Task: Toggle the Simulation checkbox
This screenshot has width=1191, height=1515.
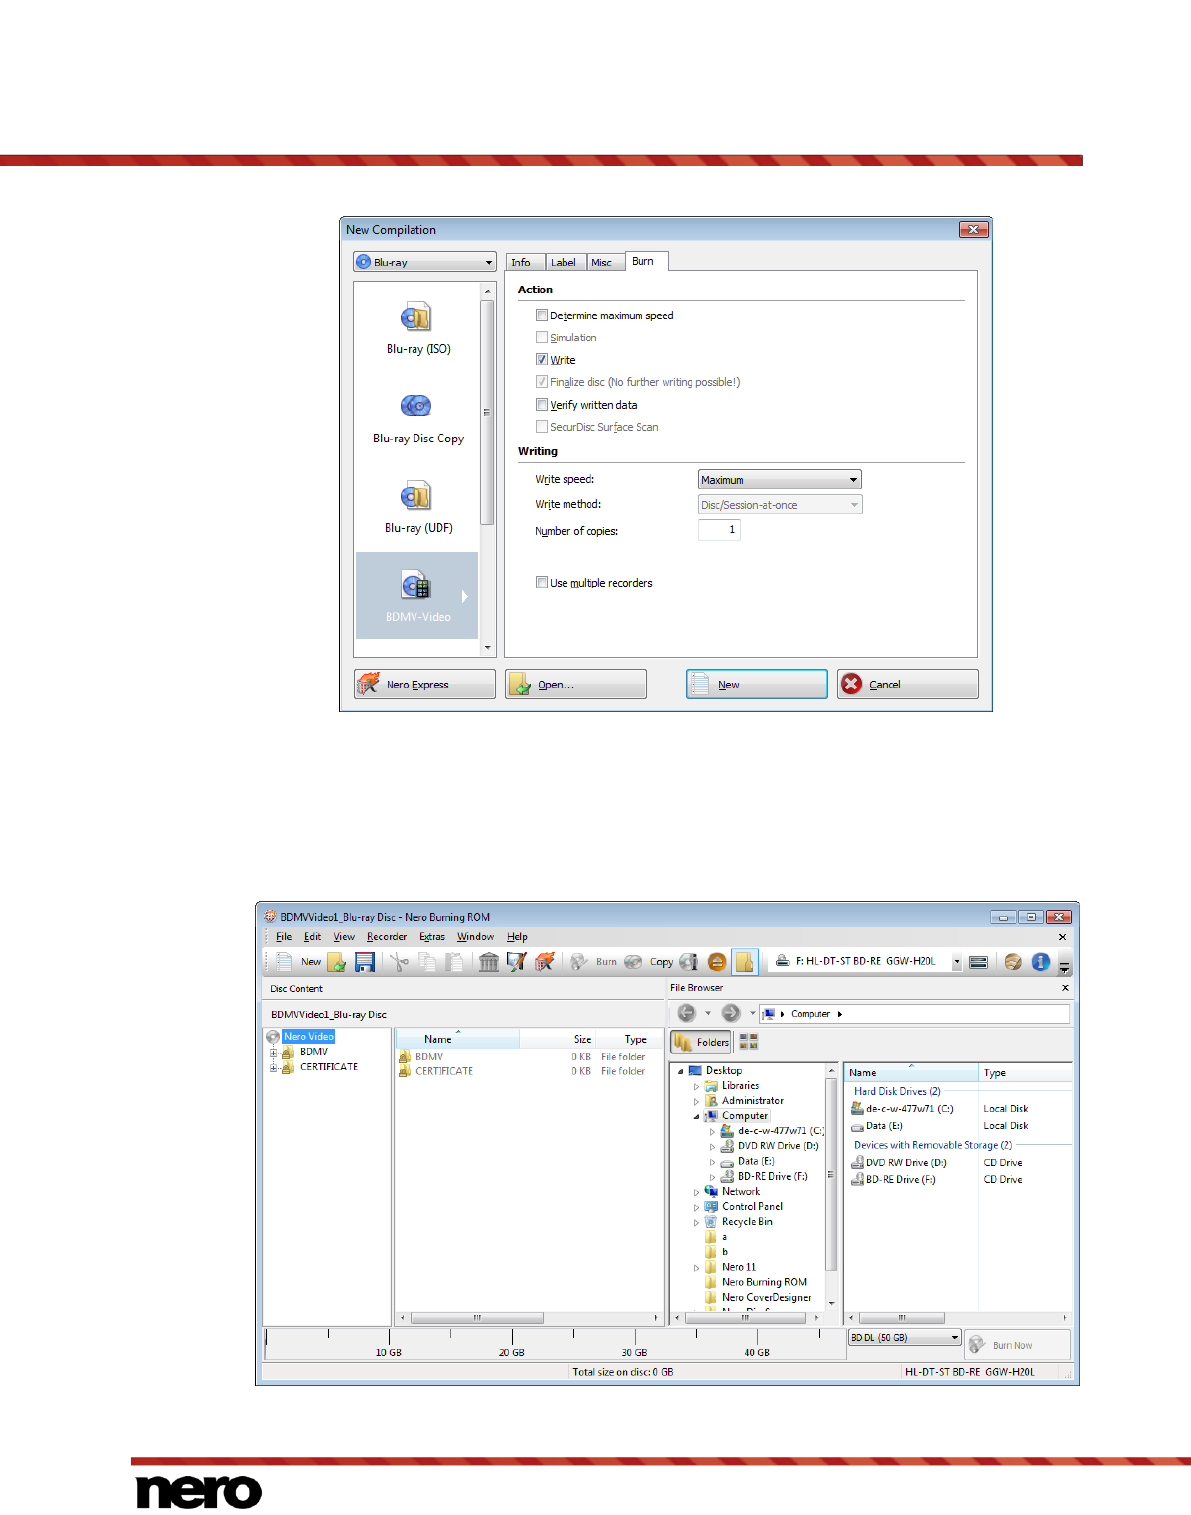Action: pyautogui.click(x=542, y=337)
